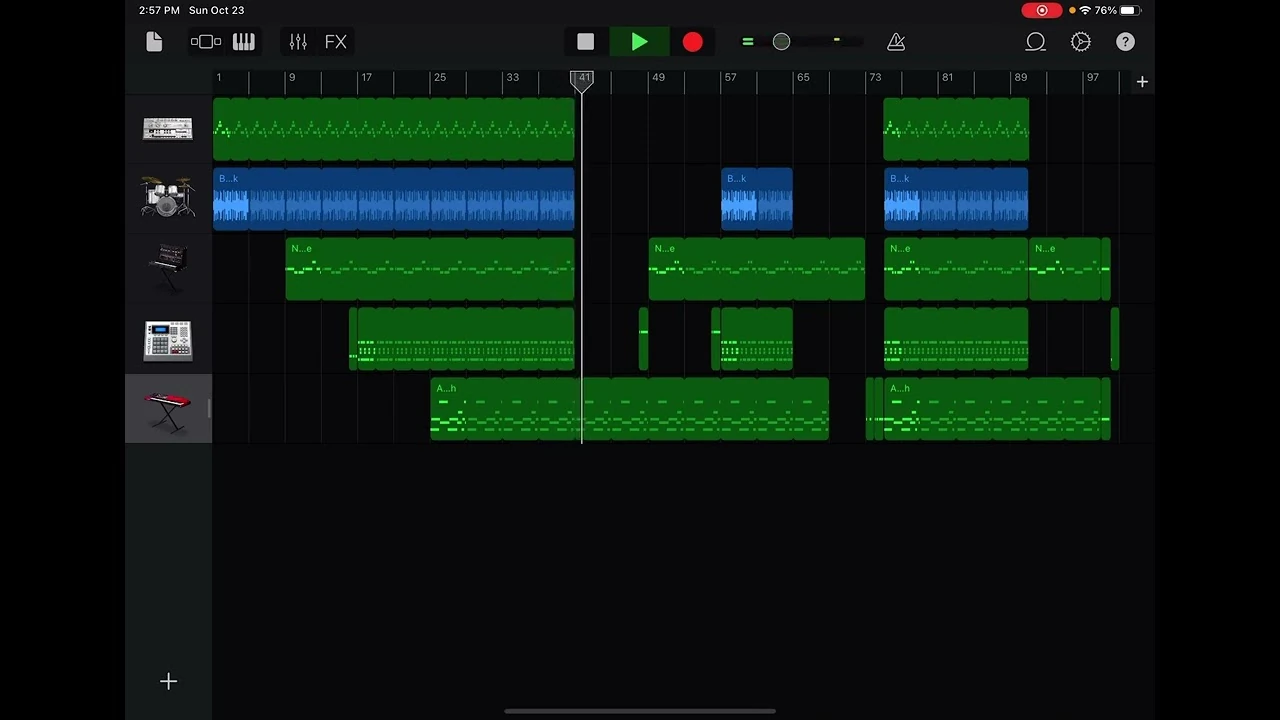Switch to live instrument view with the keyboard icon
Screen dimensions: 1280x720
point(244,41)
